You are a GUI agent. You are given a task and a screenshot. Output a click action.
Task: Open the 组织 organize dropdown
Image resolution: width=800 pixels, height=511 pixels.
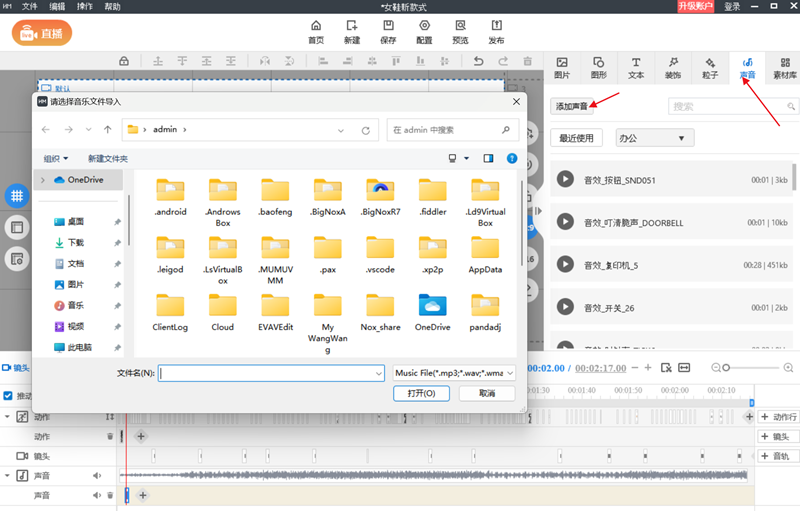pyautogui.click(x=56, y=159)
